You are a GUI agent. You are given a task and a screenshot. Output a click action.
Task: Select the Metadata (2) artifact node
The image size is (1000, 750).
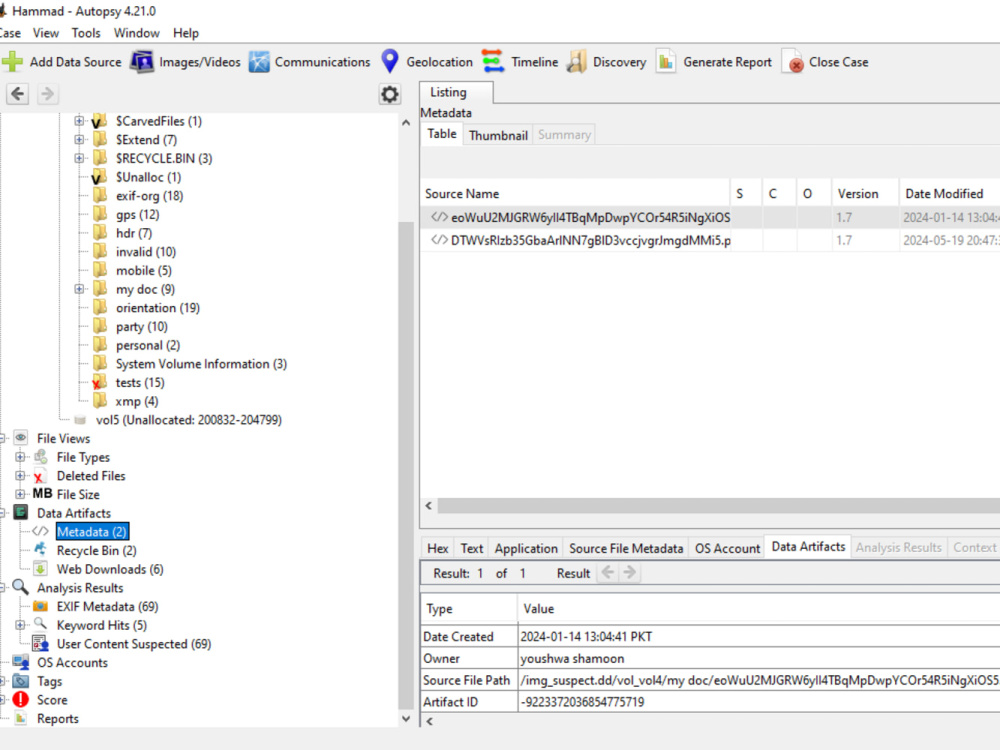pyautogui.click(x=92, y=531)
